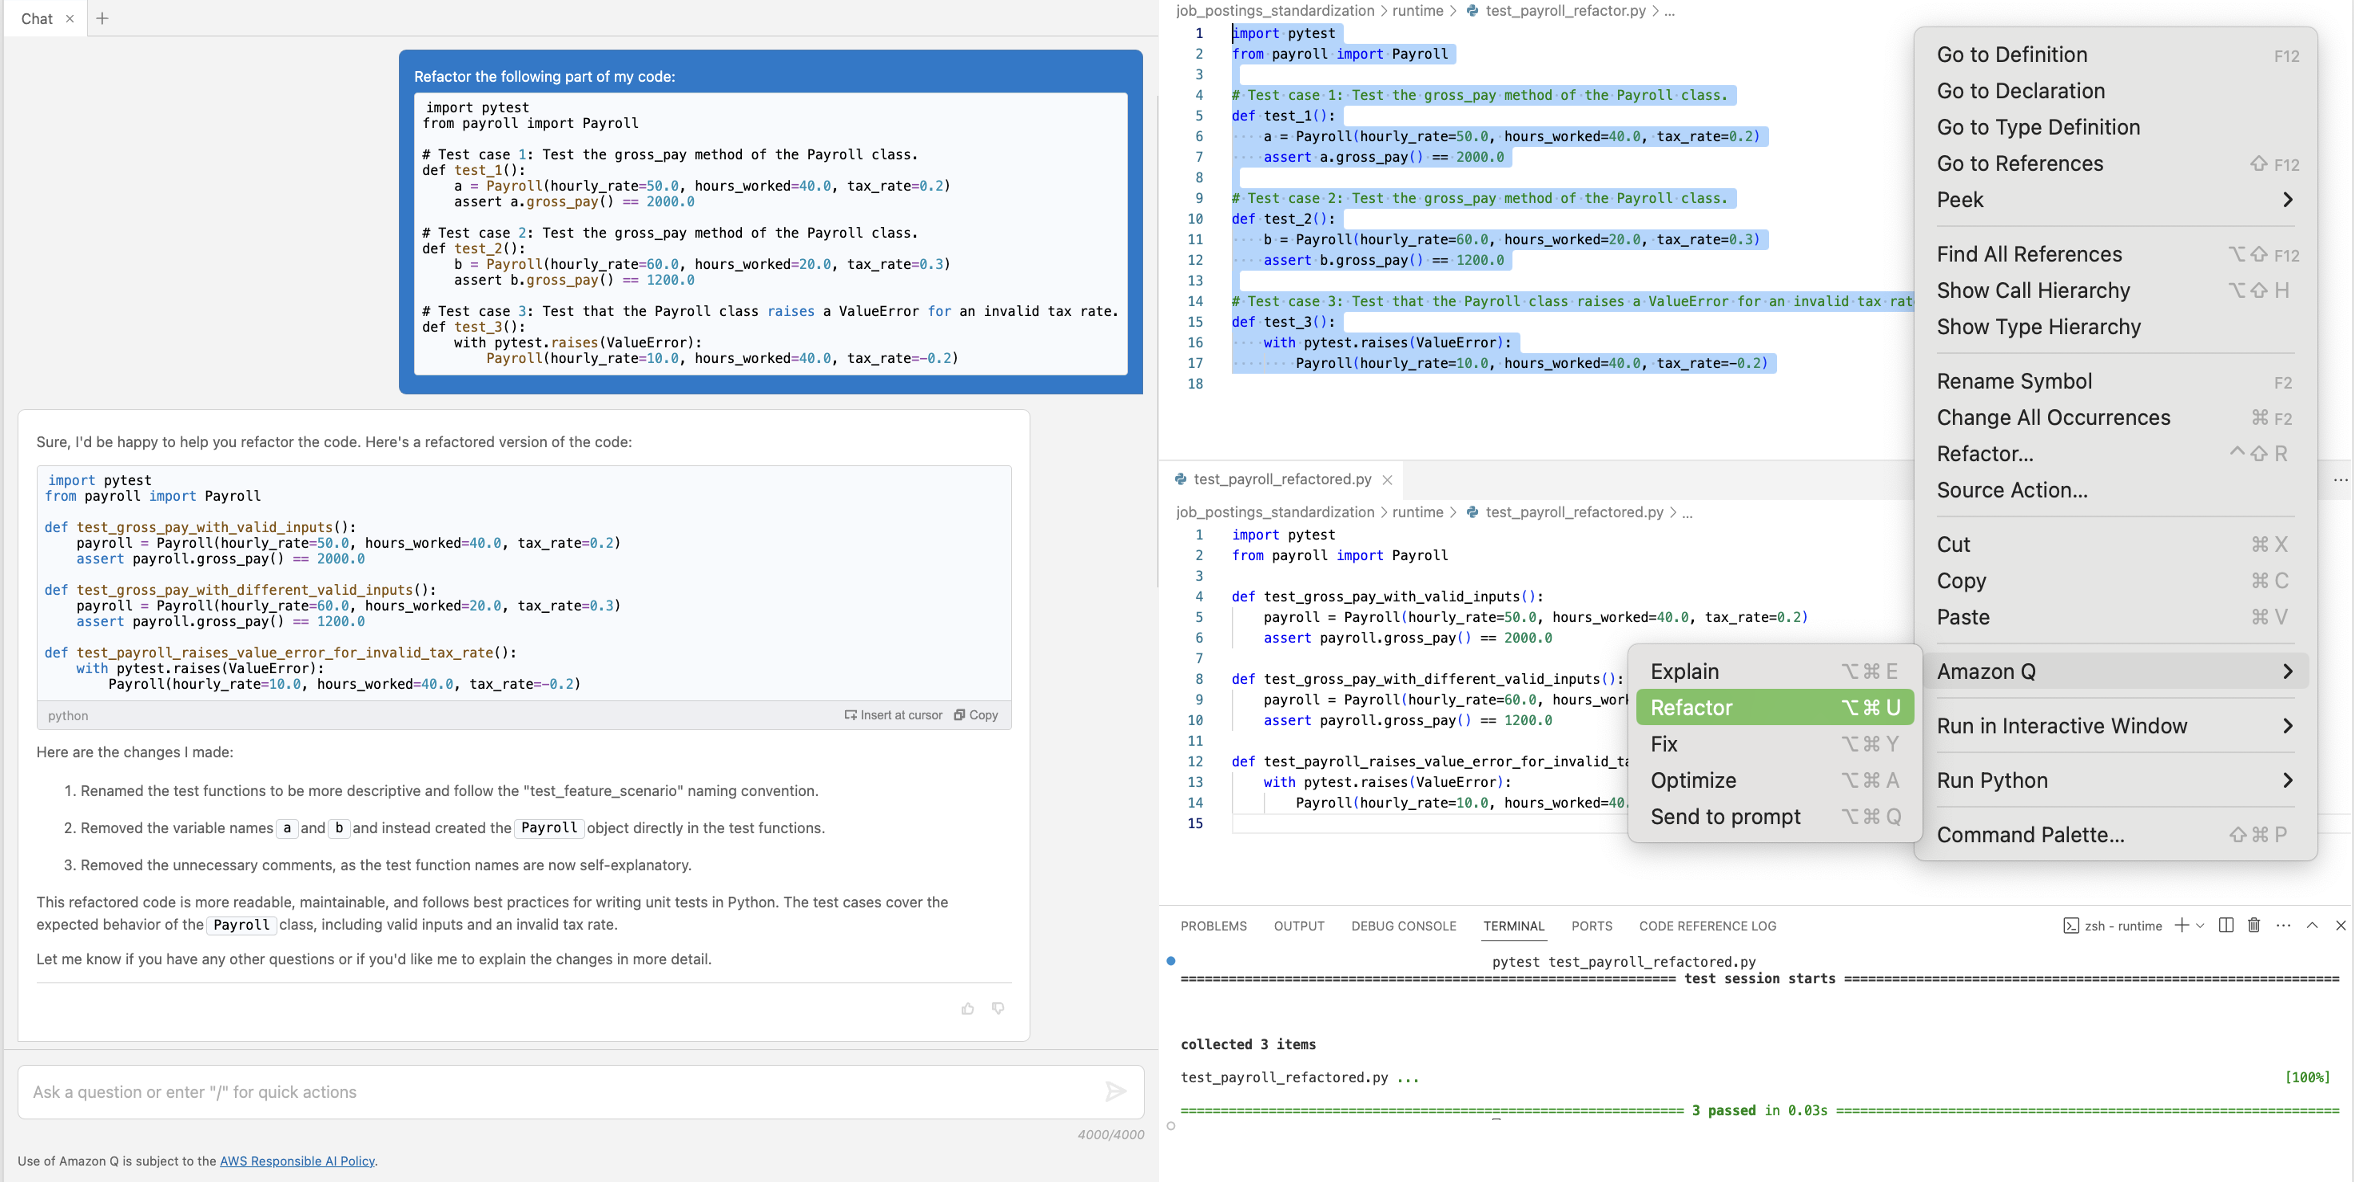Insert code at cursor from chat response

893,714
